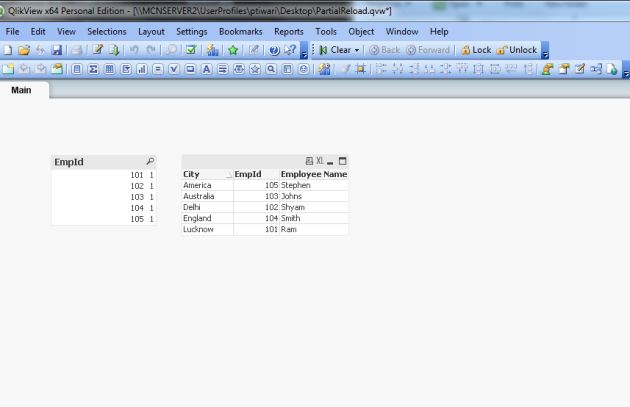
Task: Click the Forward navigation button
Action: (x=428, y=50)
